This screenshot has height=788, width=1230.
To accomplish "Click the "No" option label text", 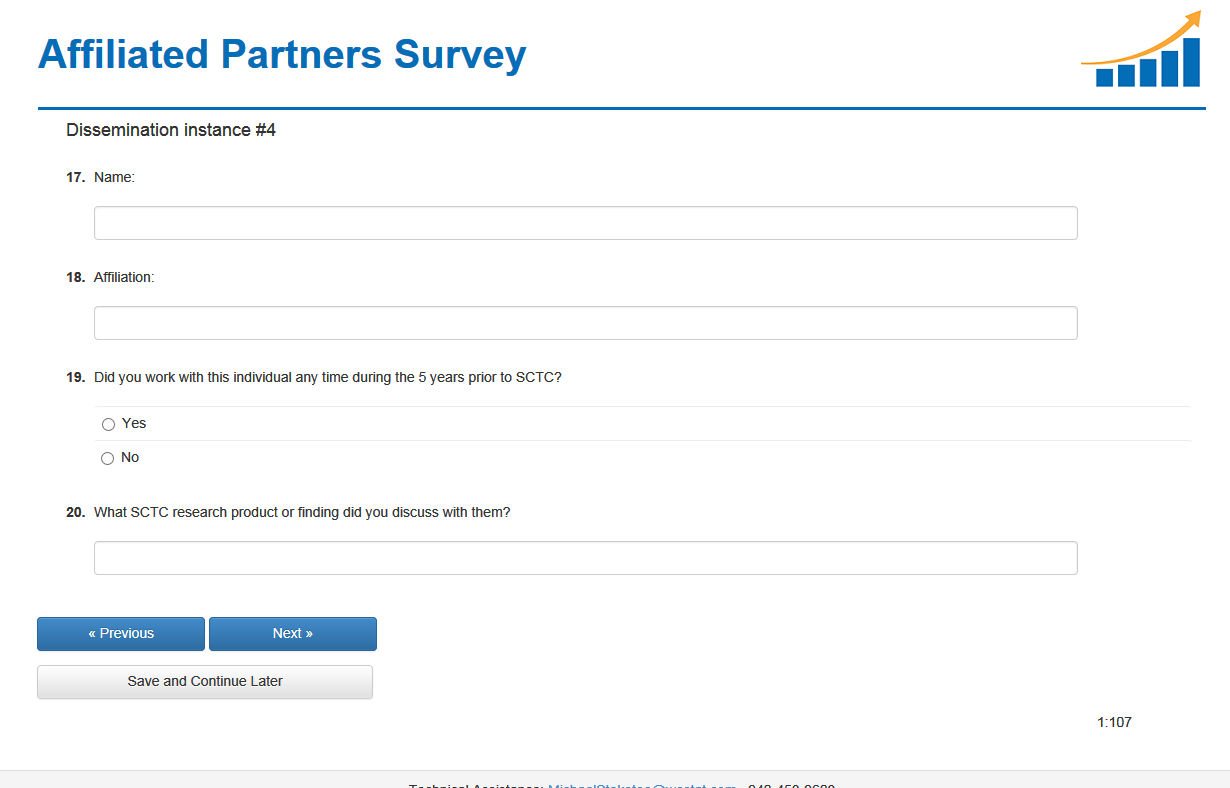I will (130, 458).
